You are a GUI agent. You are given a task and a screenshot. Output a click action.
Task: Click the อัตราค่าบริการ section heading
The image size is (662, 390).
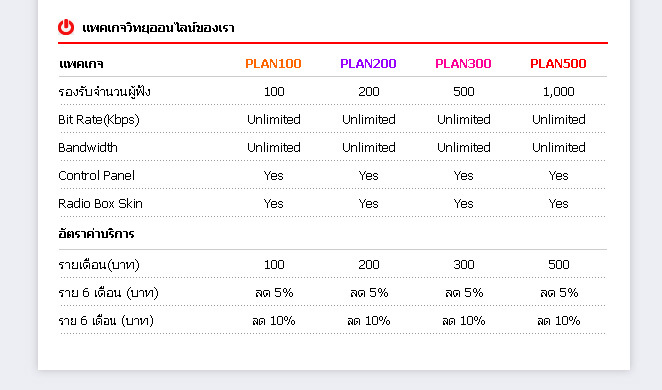pyautogui.click(x=96, y=233)
